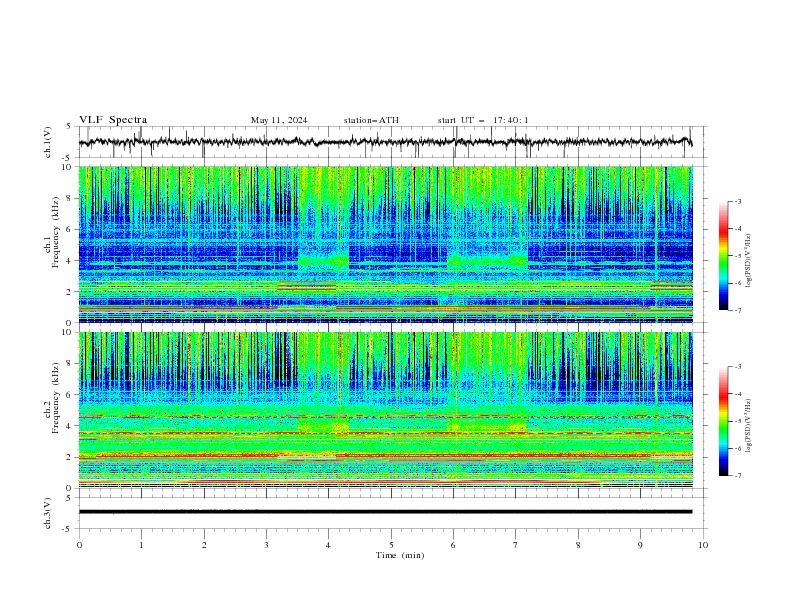This screenshot has width=792, height=612.
Task: Click the time axis tick label "1"
Action: (x=141, y=545)
